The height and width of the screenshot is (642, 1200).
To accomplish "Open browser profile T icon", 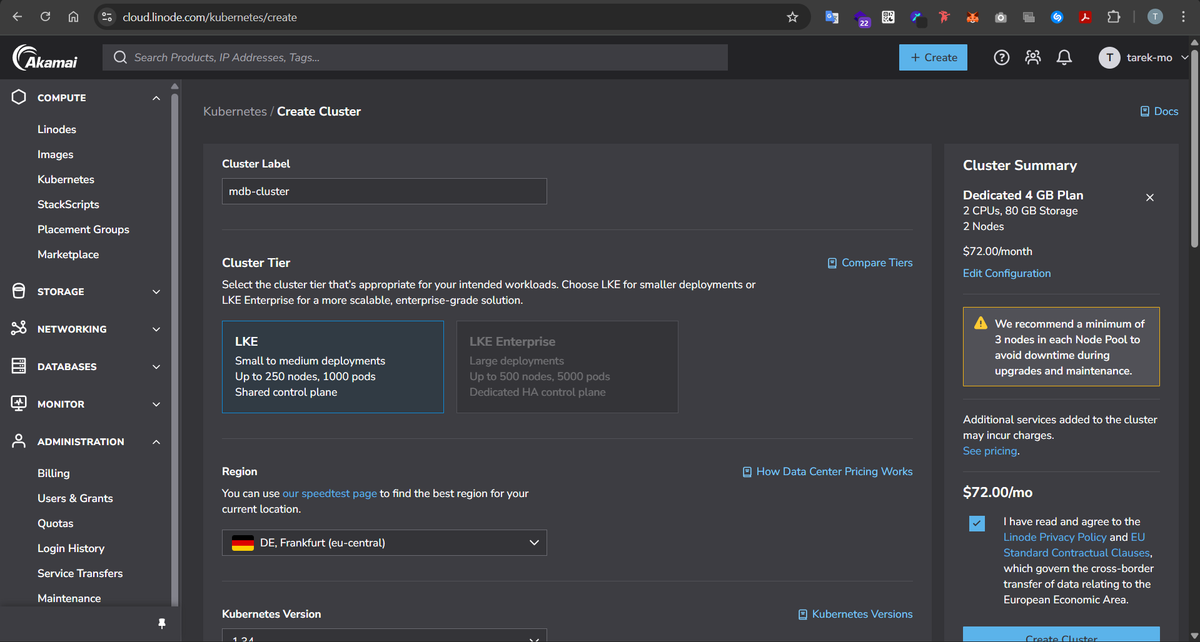I will coord(1155,17).
